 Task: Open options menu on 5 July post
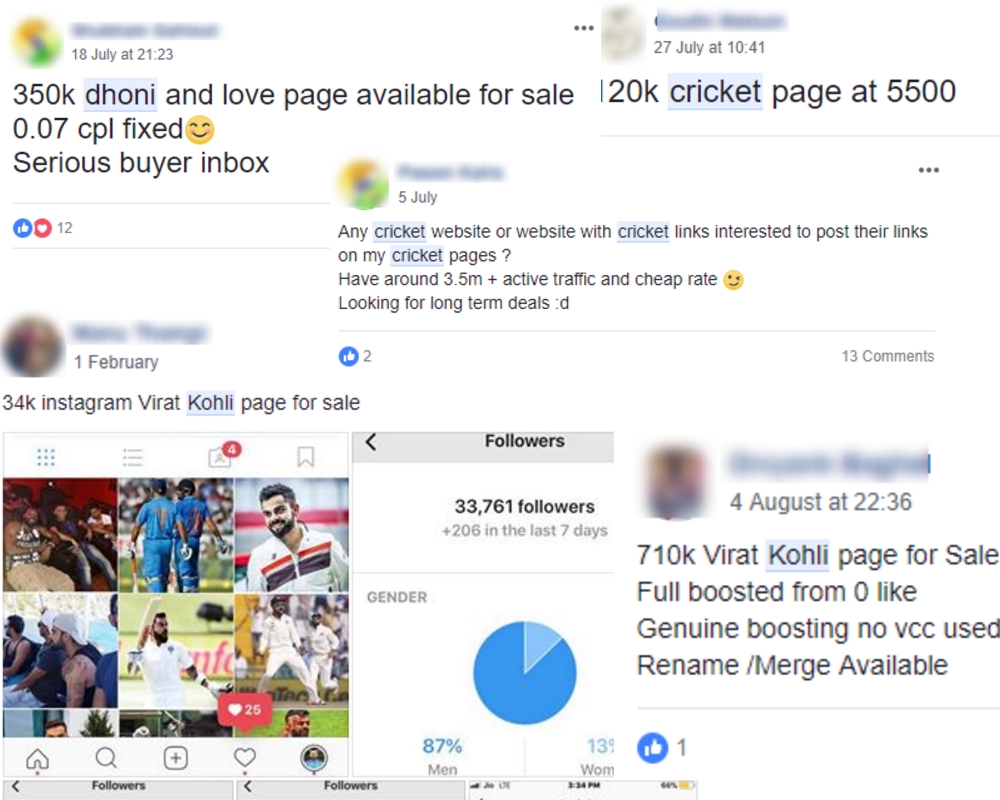click(929, 170)
